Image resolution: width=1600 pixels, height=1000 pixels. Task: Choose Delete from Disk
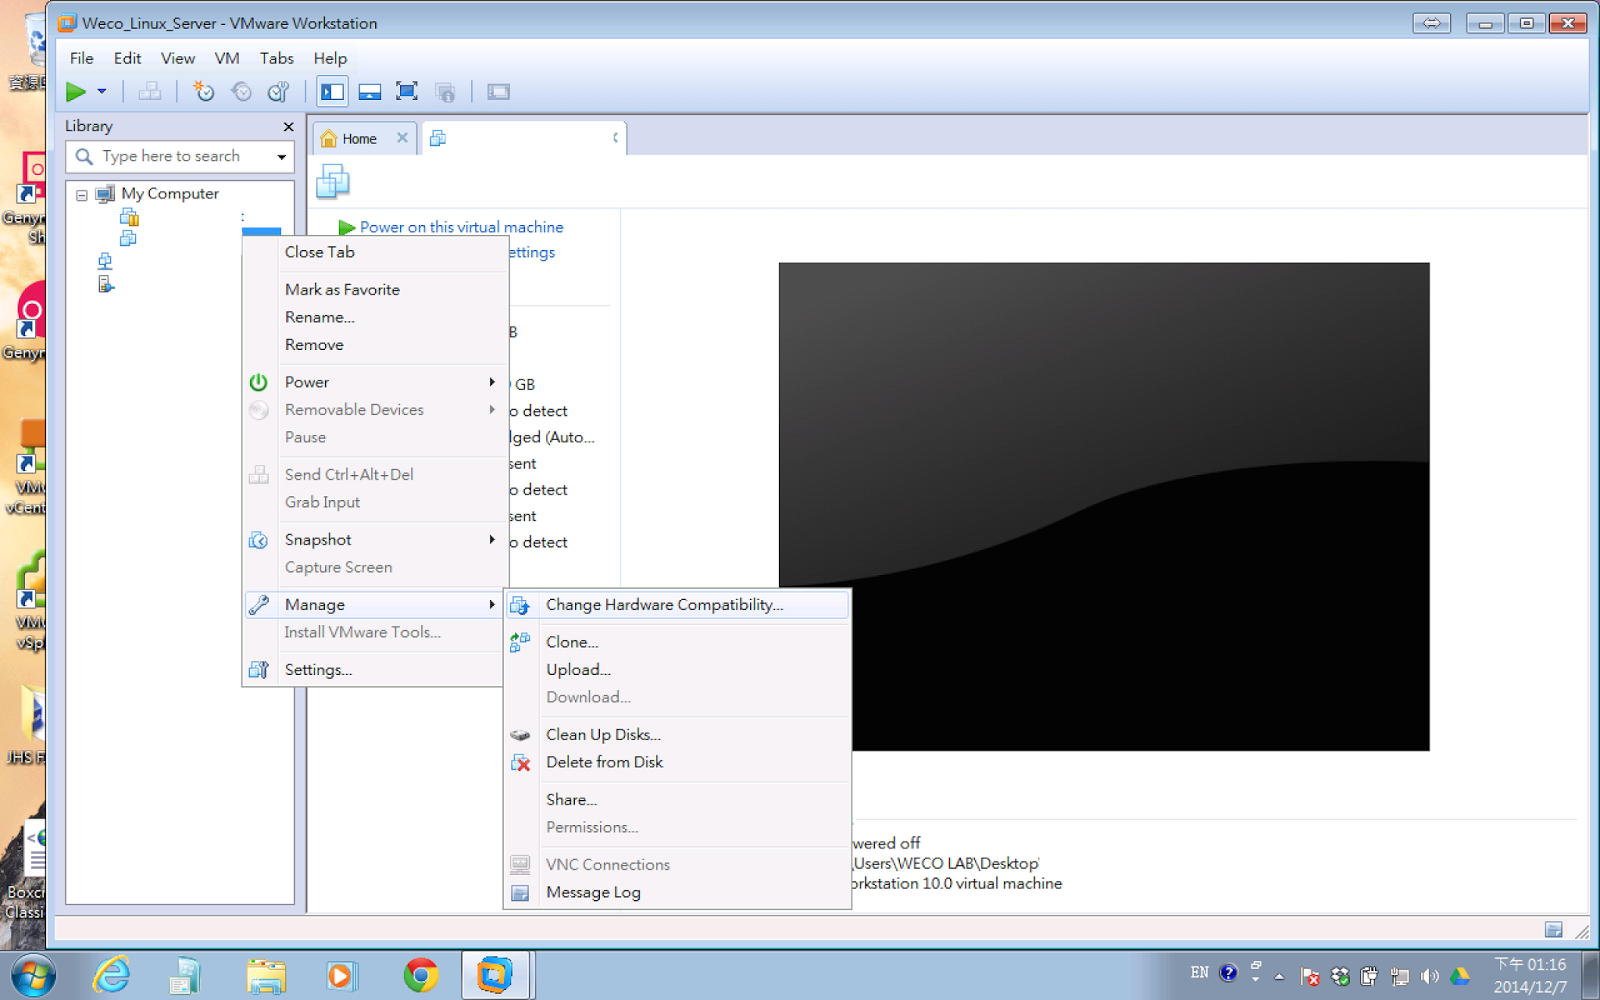coord(678,763)
